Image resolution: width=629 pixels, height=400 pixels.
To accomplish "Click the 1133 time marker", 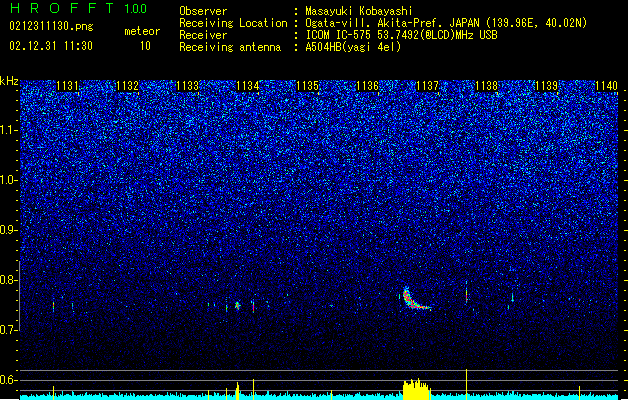I will 187,86.
